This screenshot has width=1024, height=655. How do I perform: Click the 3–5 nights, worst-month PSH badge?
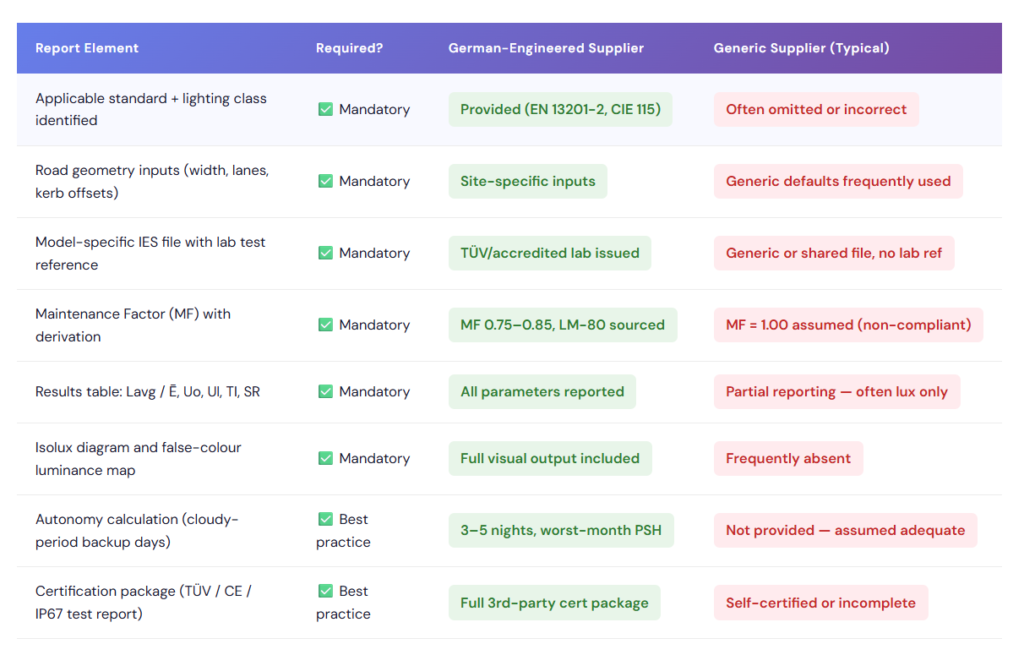coord(561,530)
